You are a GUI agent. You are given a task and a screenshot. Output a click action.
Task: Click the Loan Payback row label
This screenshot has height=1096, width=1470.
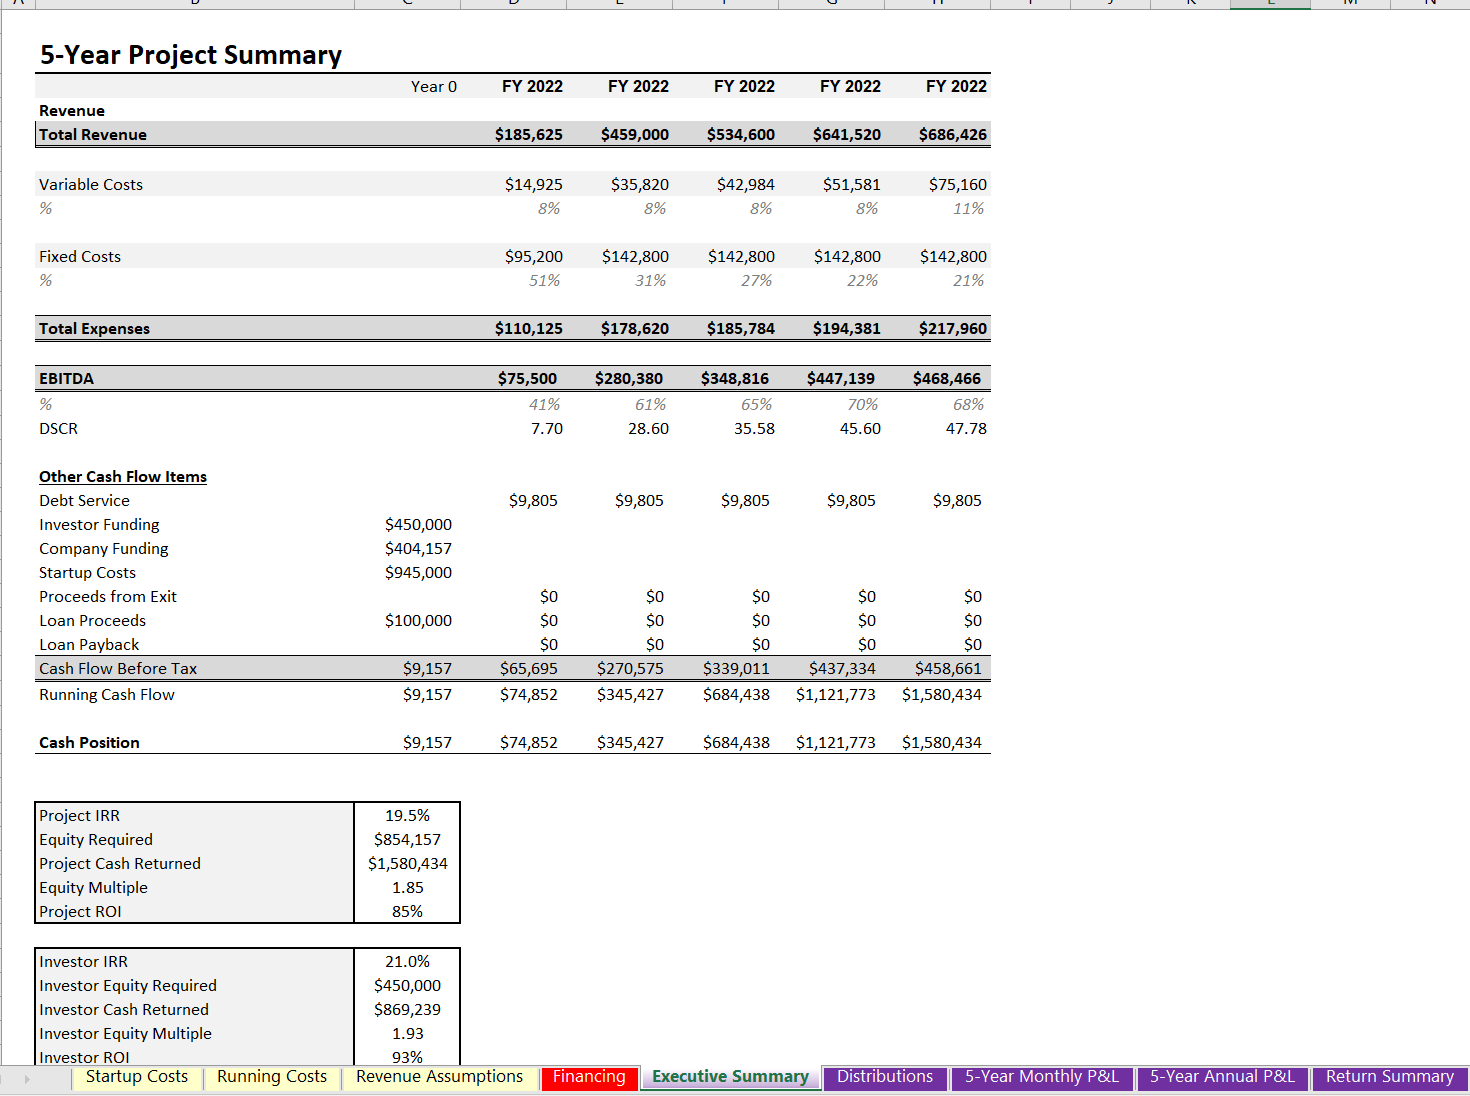[89, 645]
